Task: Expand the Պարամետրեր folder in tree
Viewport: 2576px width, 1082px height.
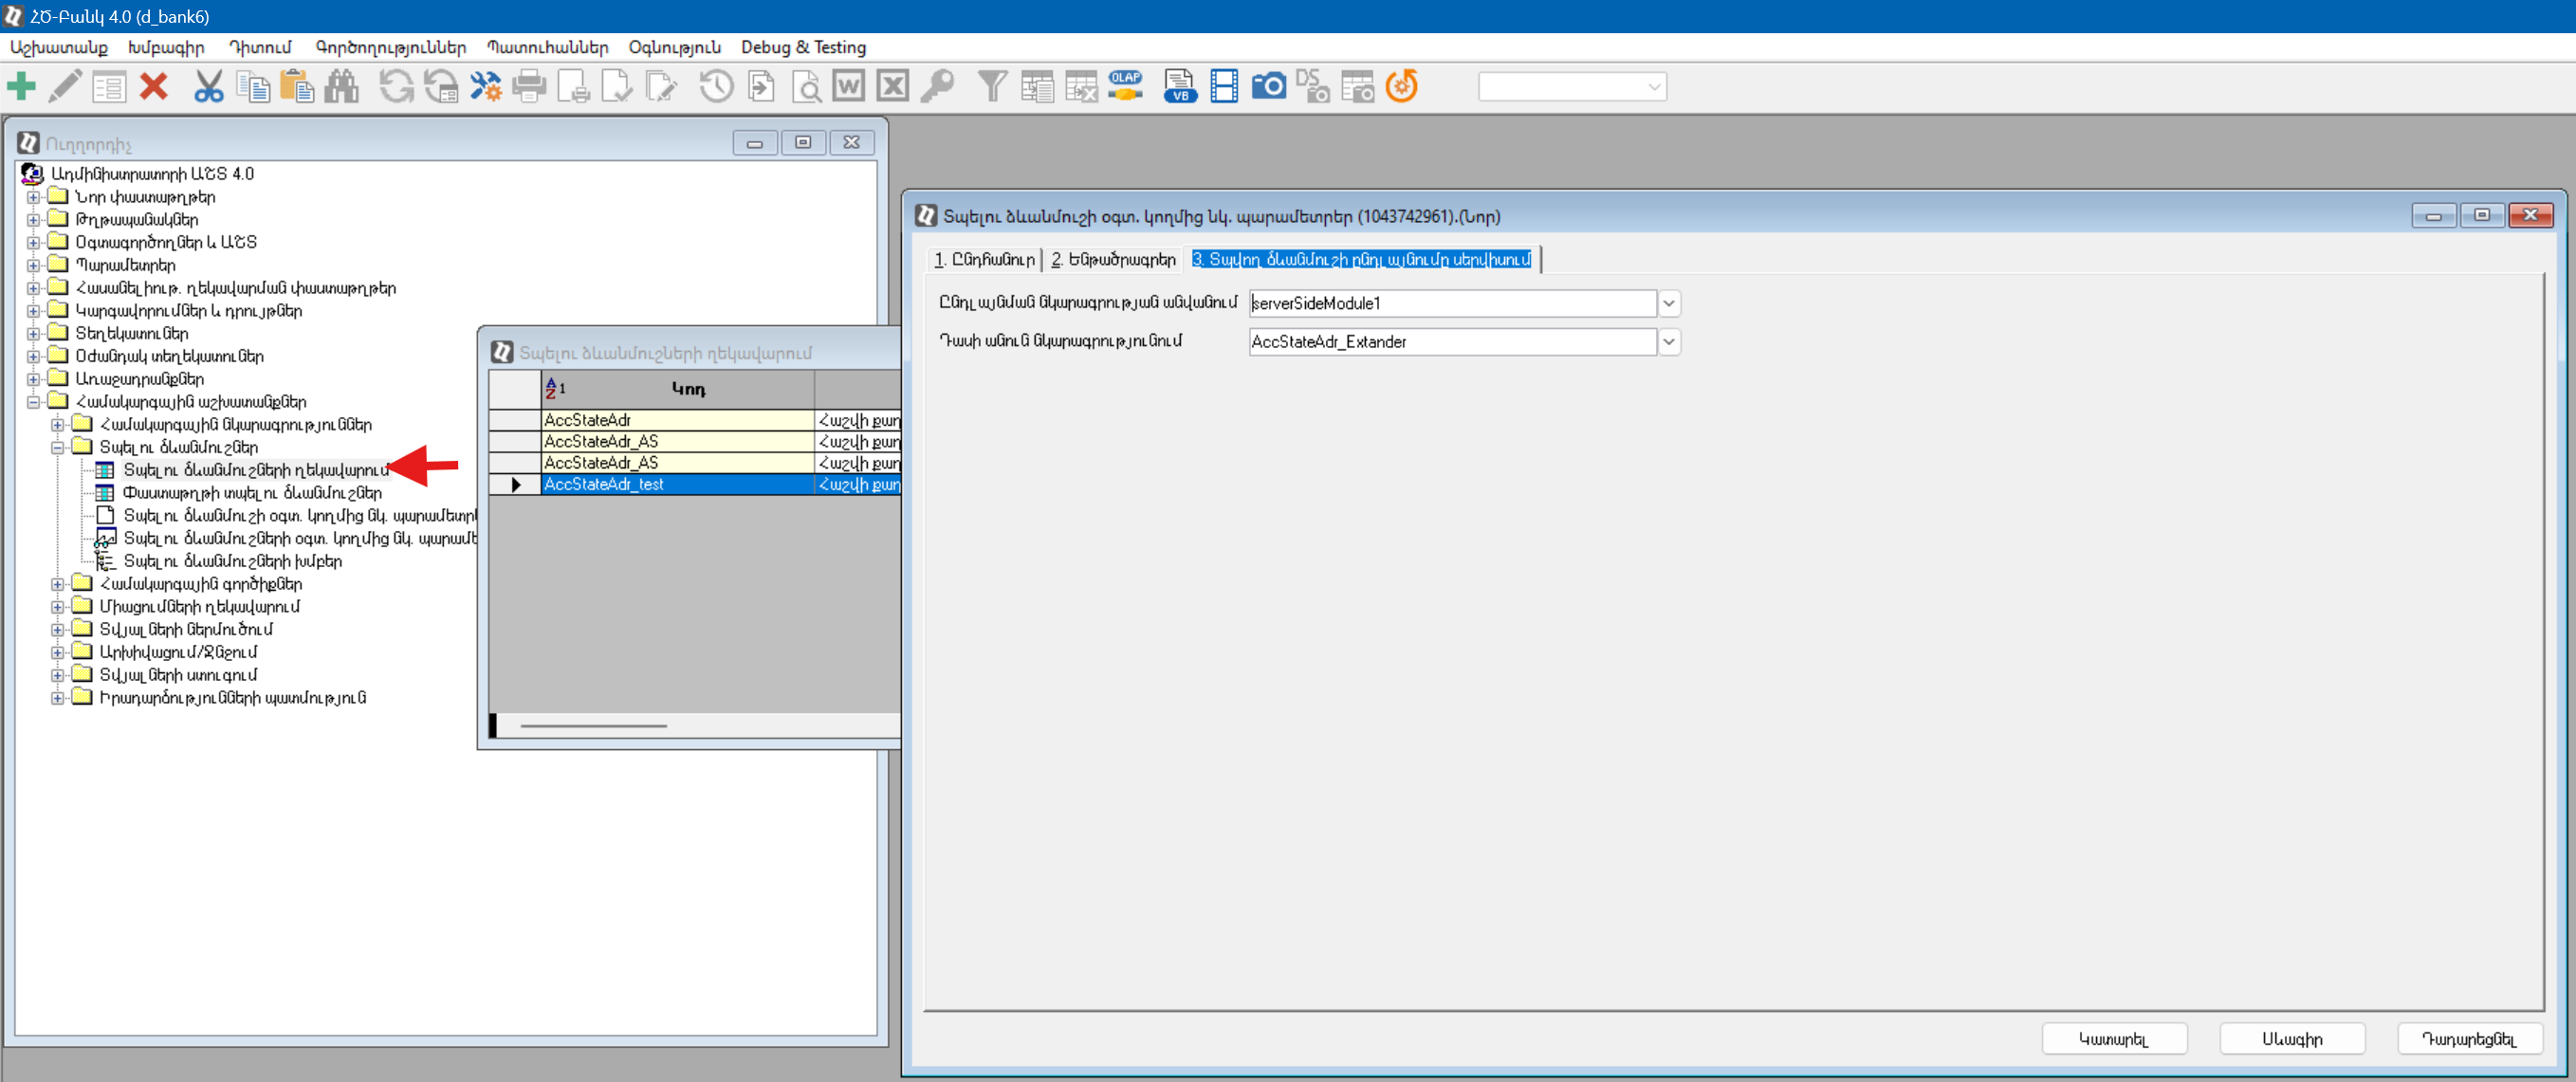Action: pos(33,266)
